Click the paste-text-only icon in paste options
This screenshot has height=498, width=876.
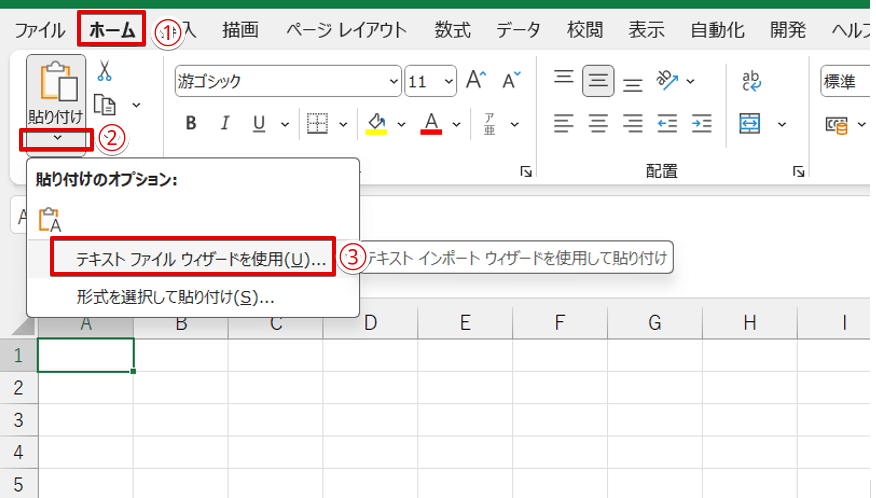pos(50,219)
